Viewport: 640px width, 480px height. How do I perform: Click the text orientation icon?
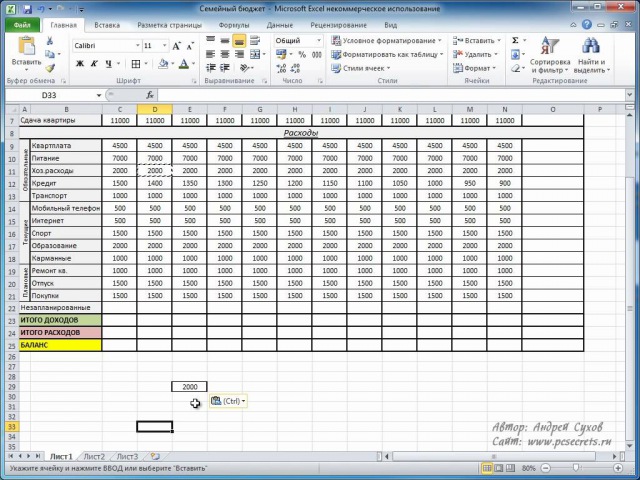pyautogui.click(x=244, y=68)
